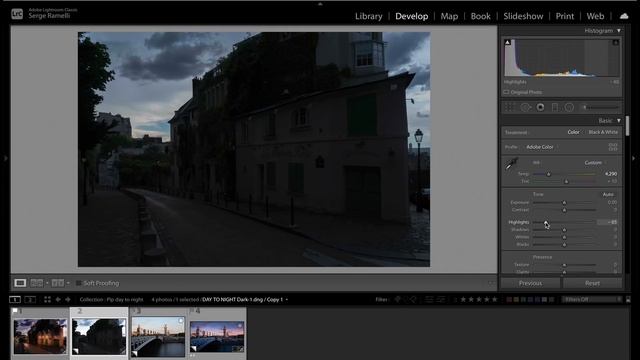The height and width of the screenshot is (360, 640).
Task: Filter by five-star rating
Action: pos(495,300)
